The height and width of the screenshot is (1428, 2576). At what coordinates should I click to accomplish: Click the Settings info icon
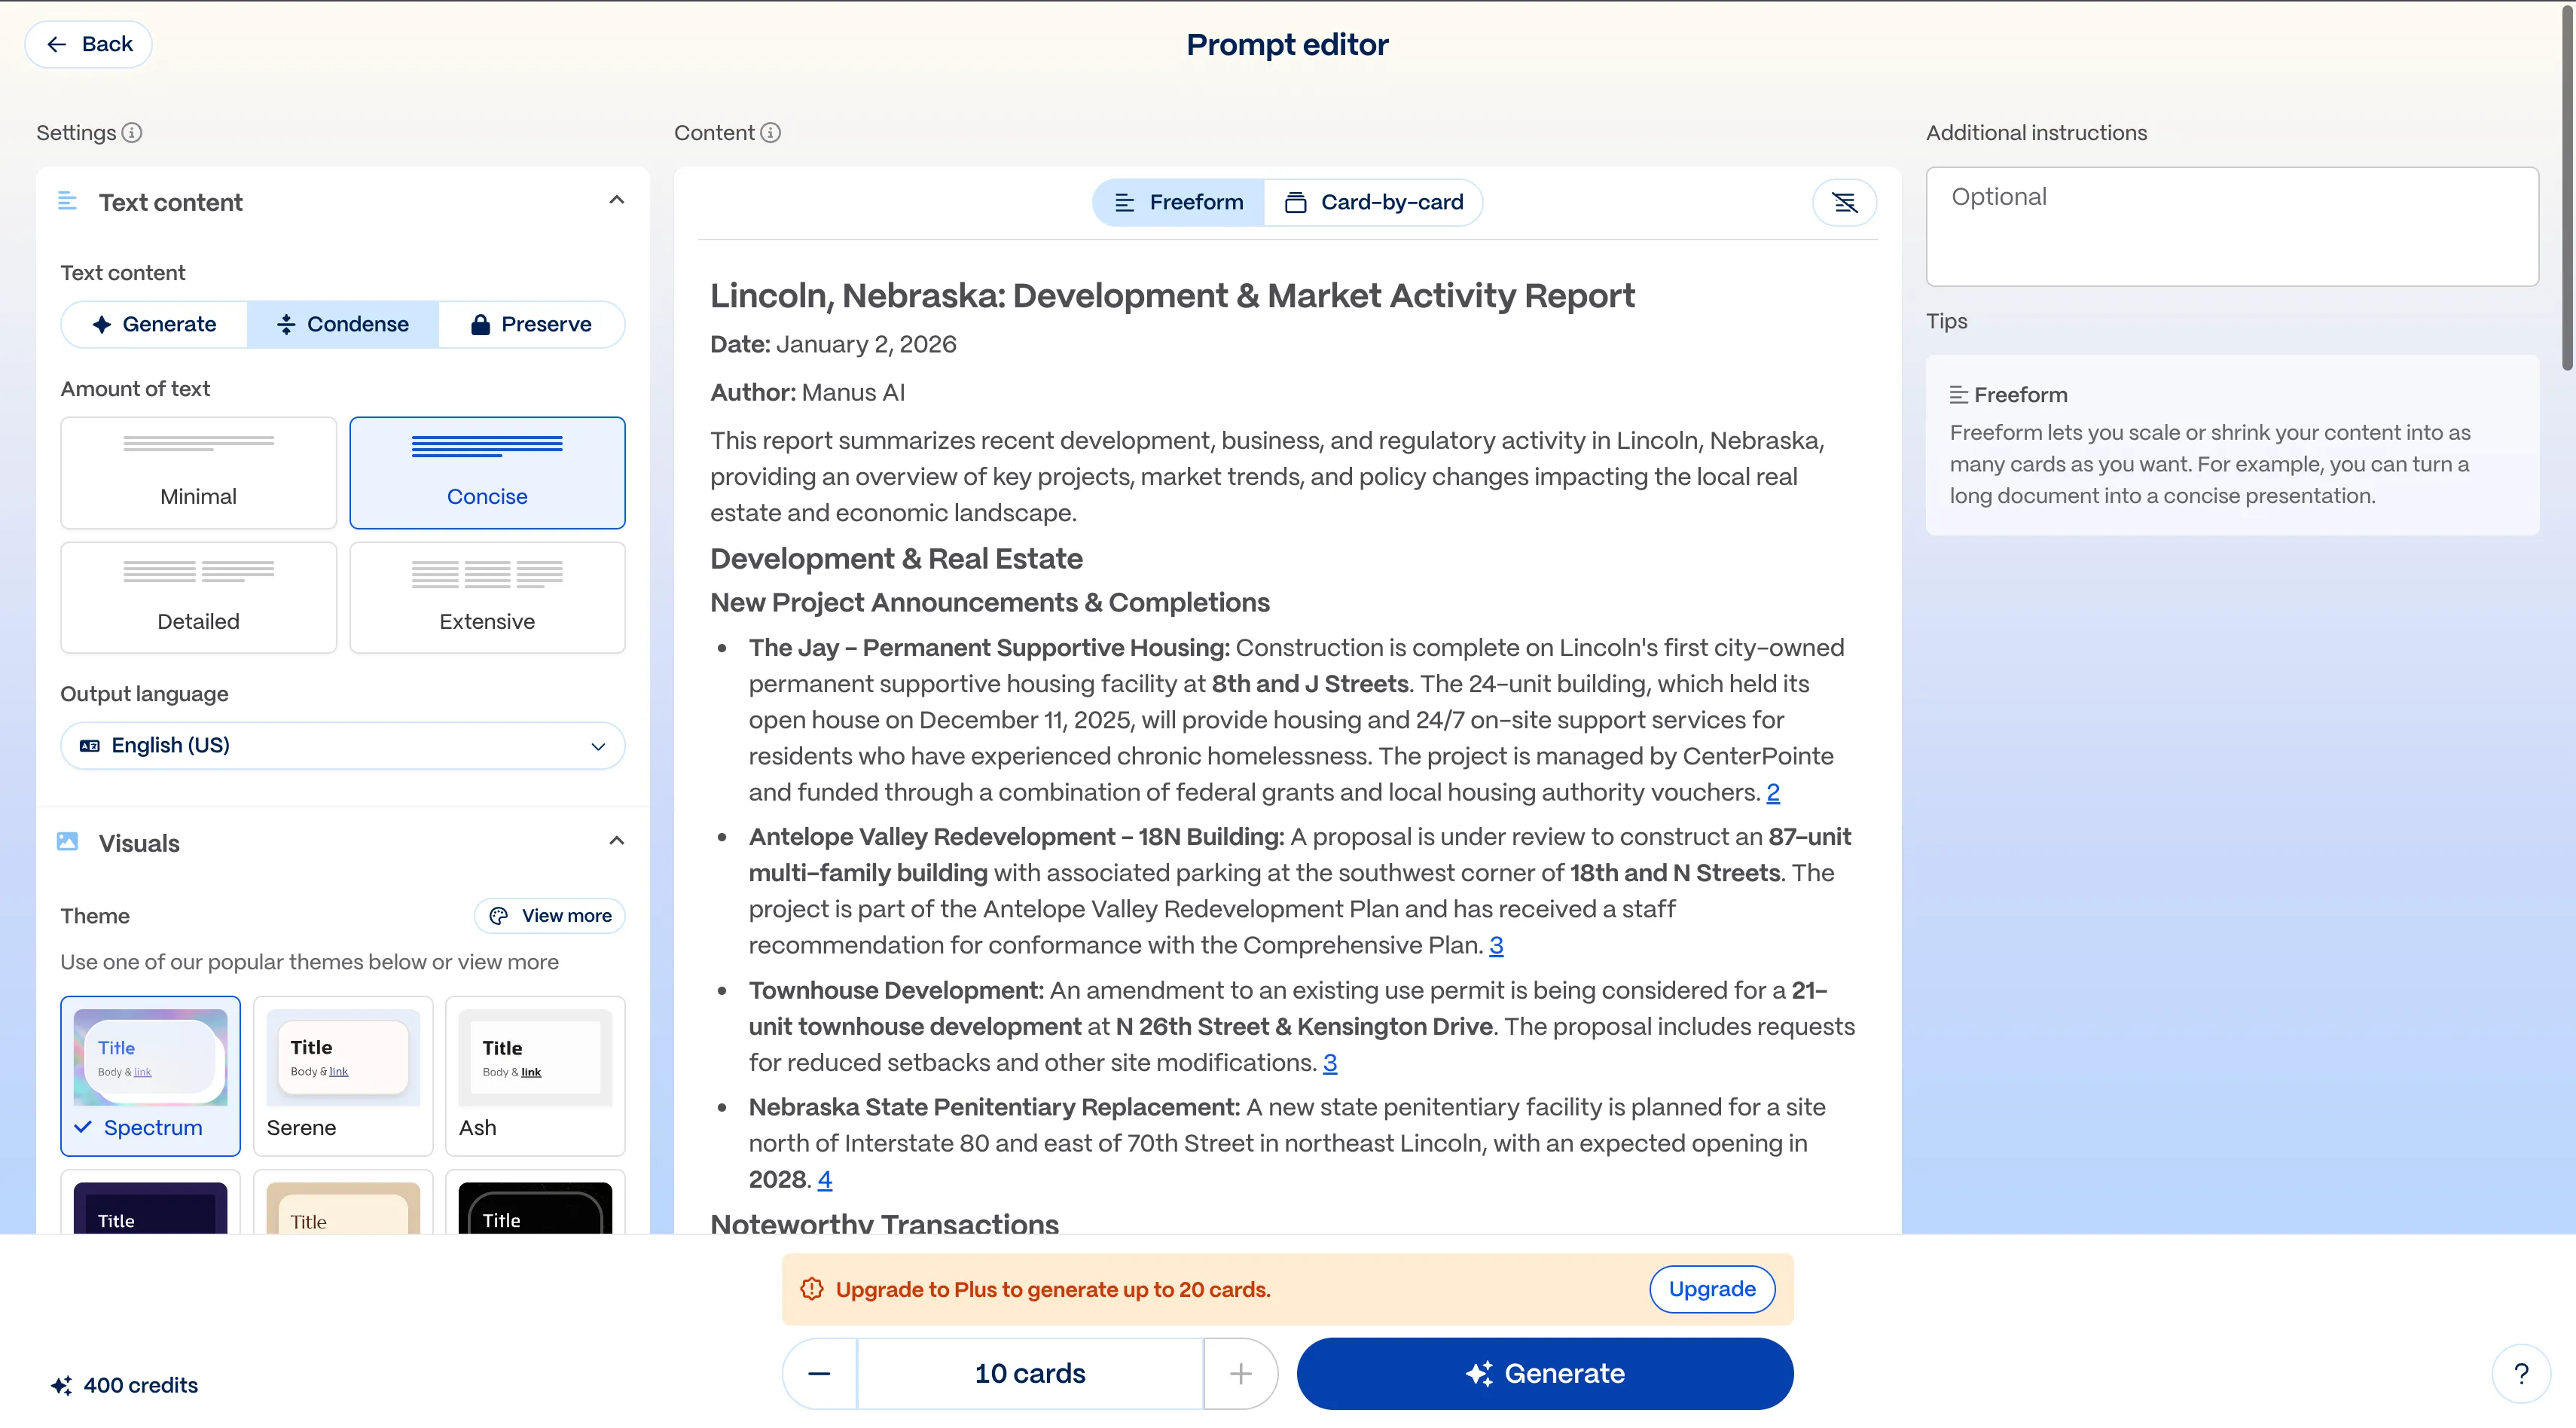pos(132,133)
